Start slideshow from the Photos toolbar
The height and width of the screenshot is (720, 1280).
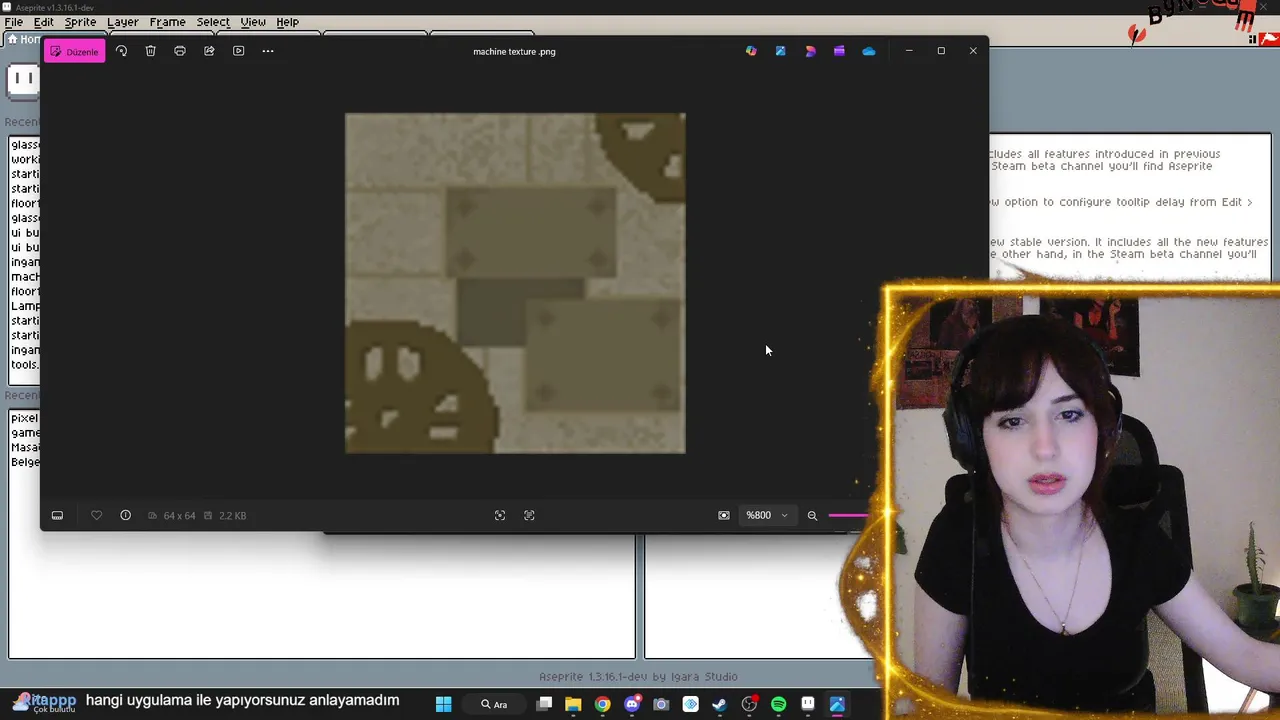[238, 51]
